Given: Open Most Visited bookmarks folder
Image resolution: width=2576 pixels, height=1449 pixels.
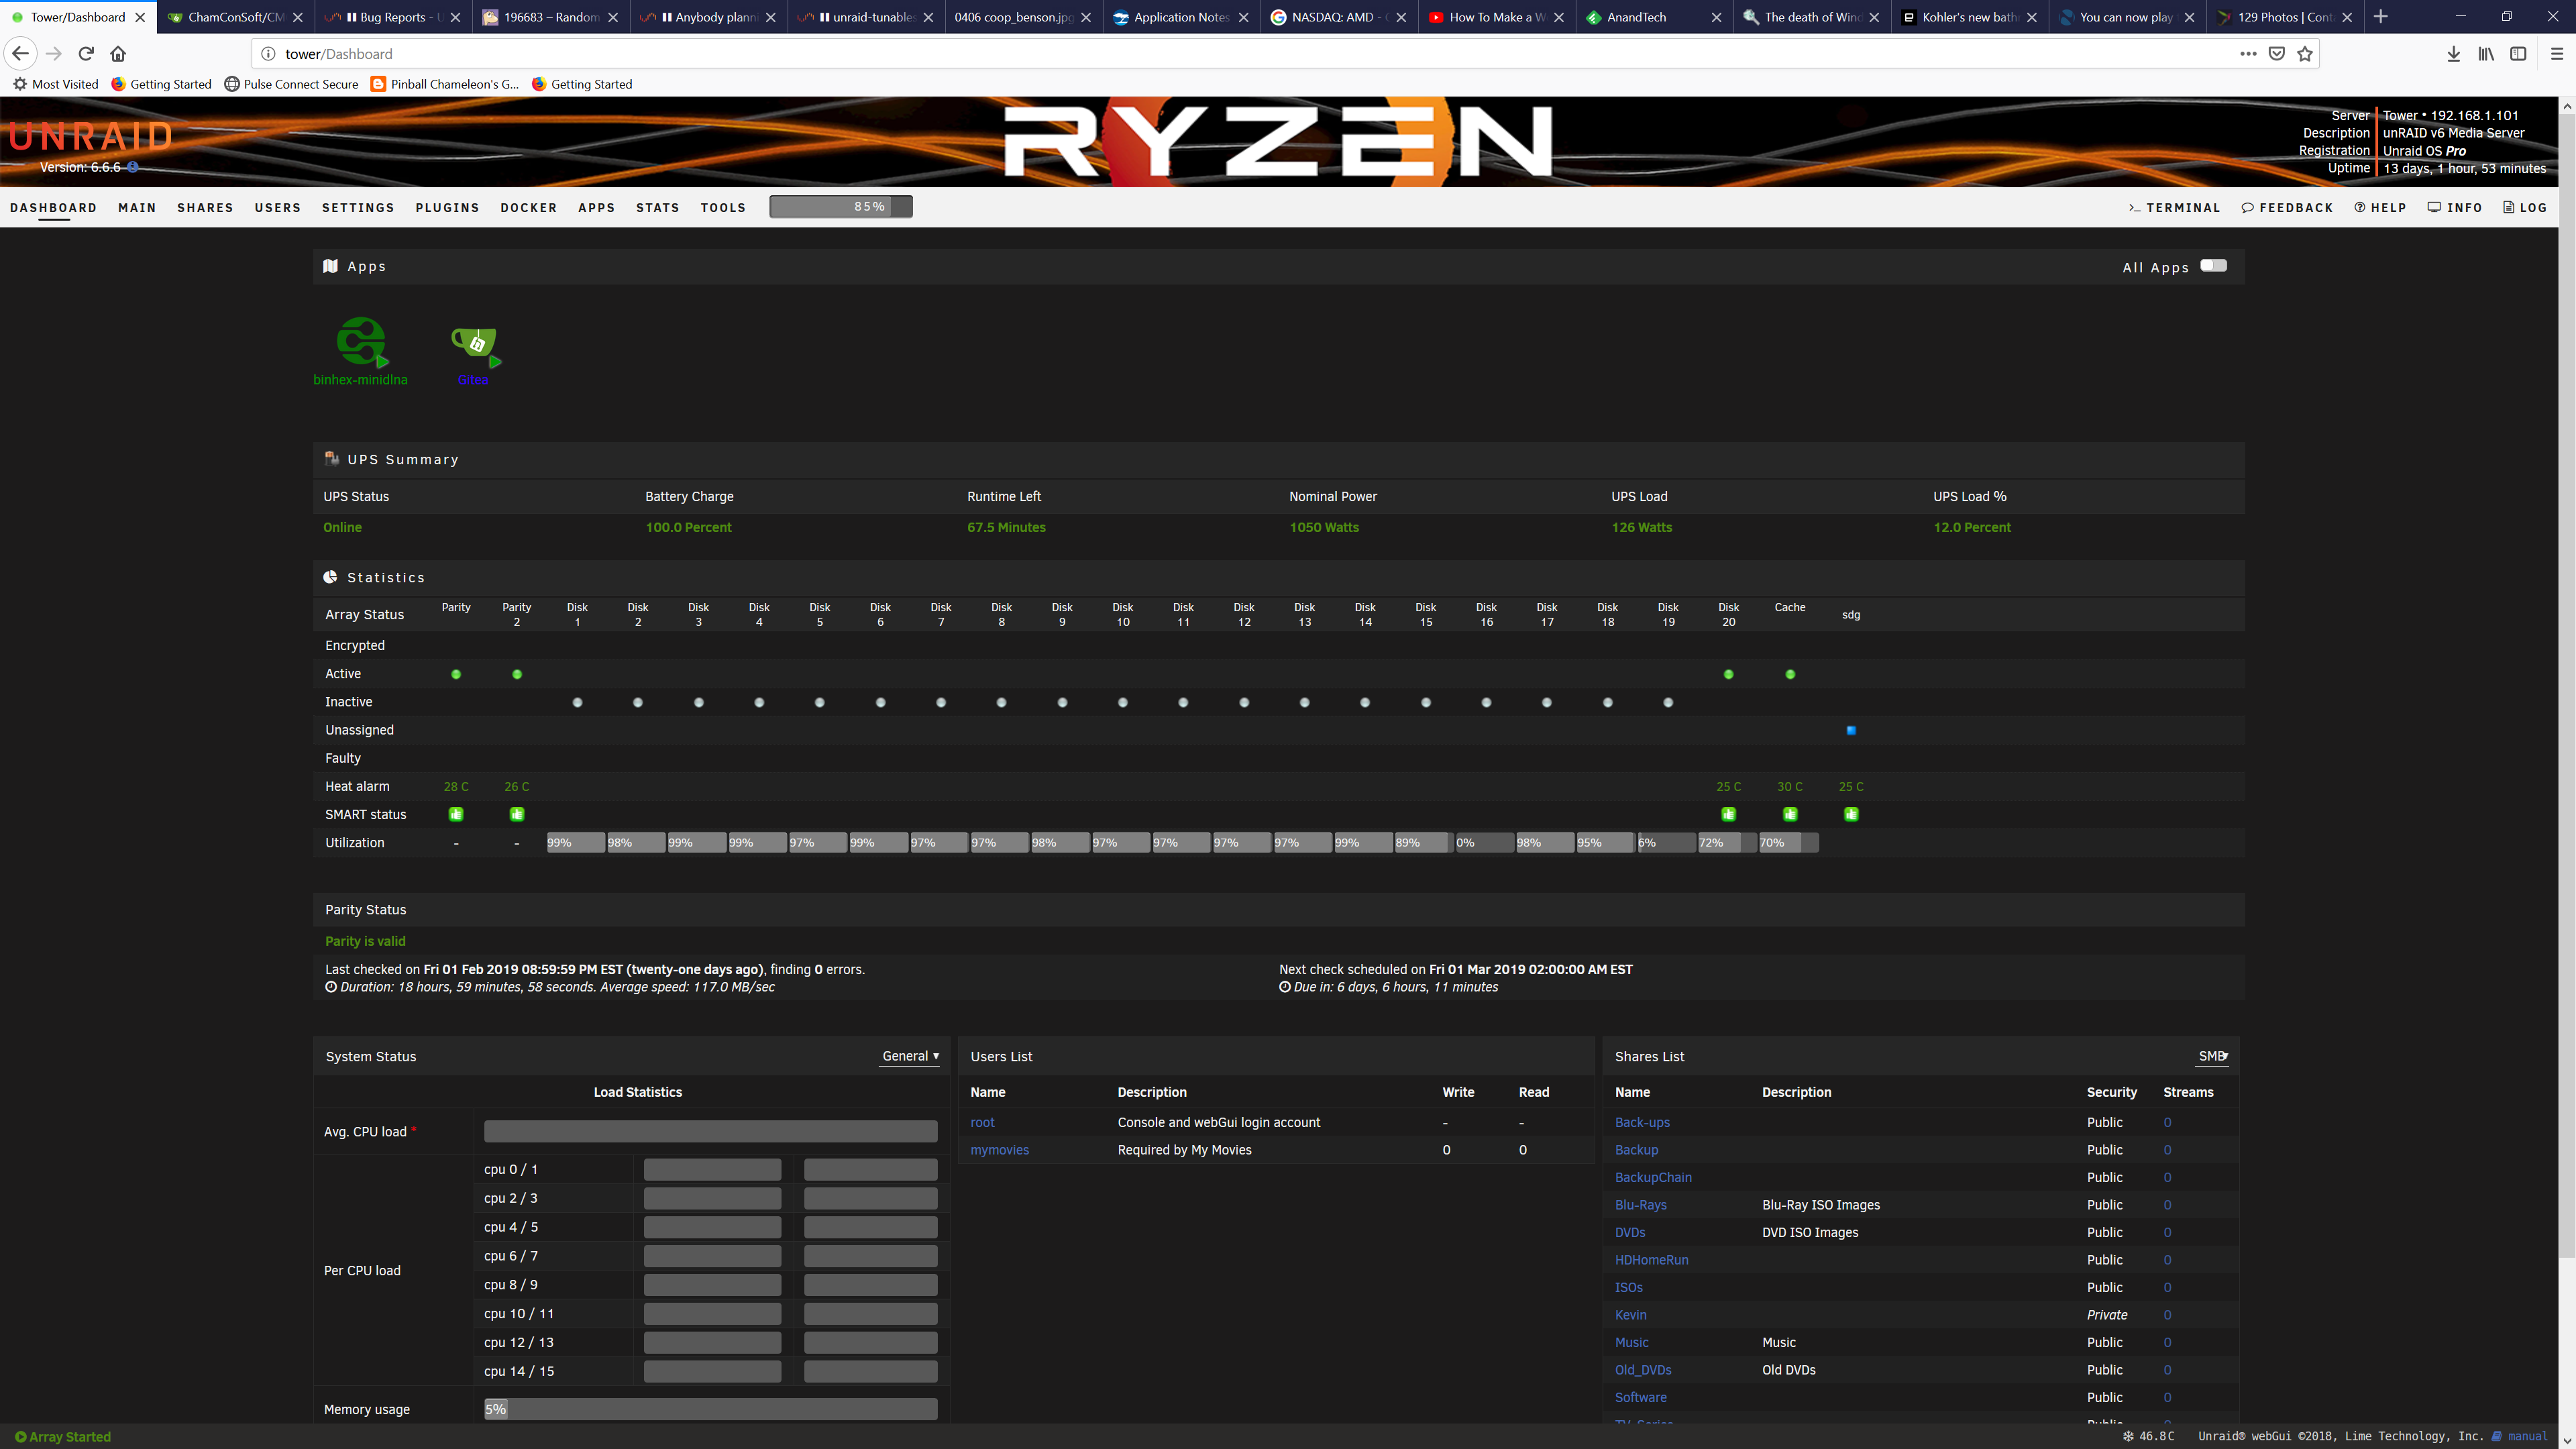Looking at the screenshot, I should pos(56,84).
